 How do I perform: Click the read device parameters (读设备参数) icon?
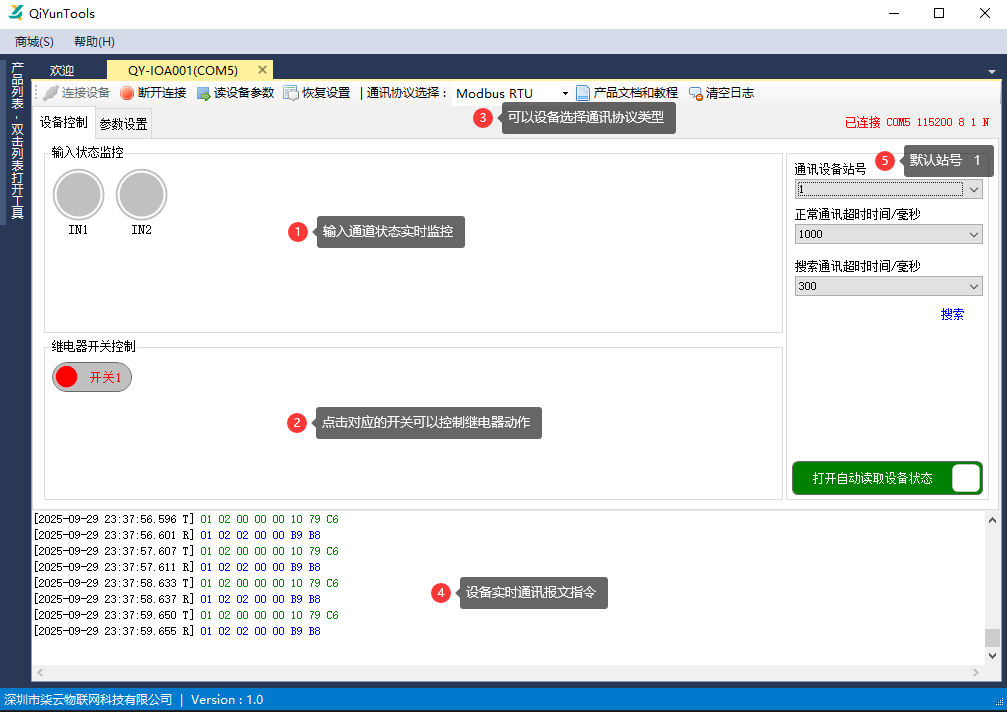coord(203,93)
